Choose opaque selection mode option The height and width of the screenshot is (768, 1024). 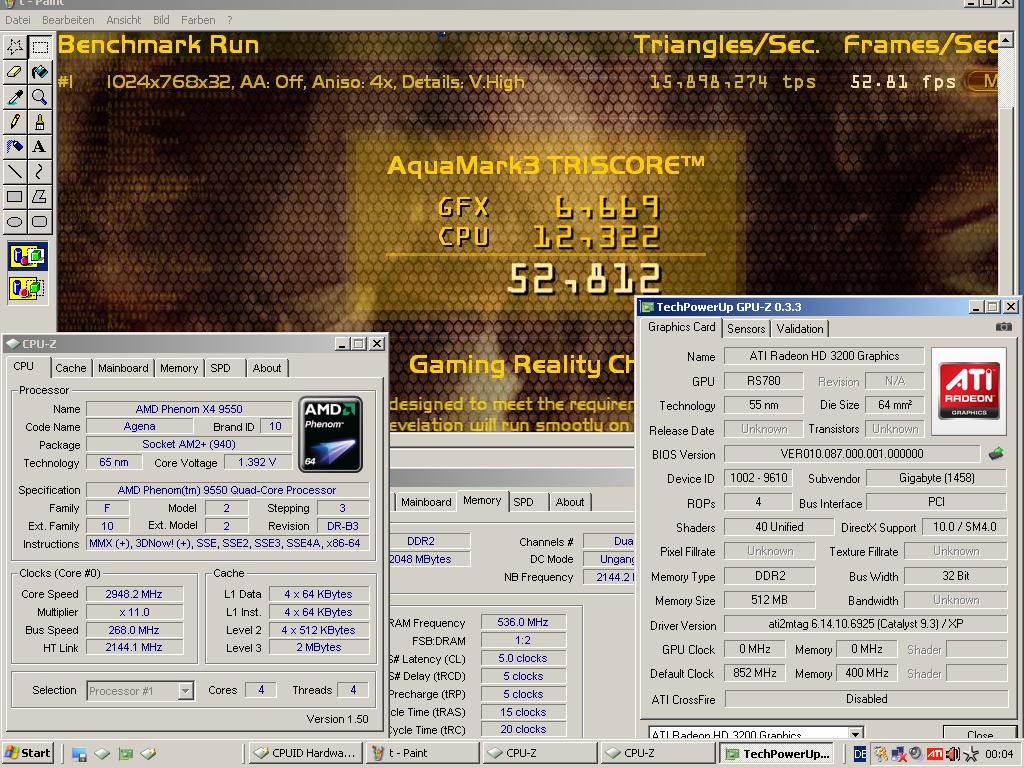coord(27,256)
